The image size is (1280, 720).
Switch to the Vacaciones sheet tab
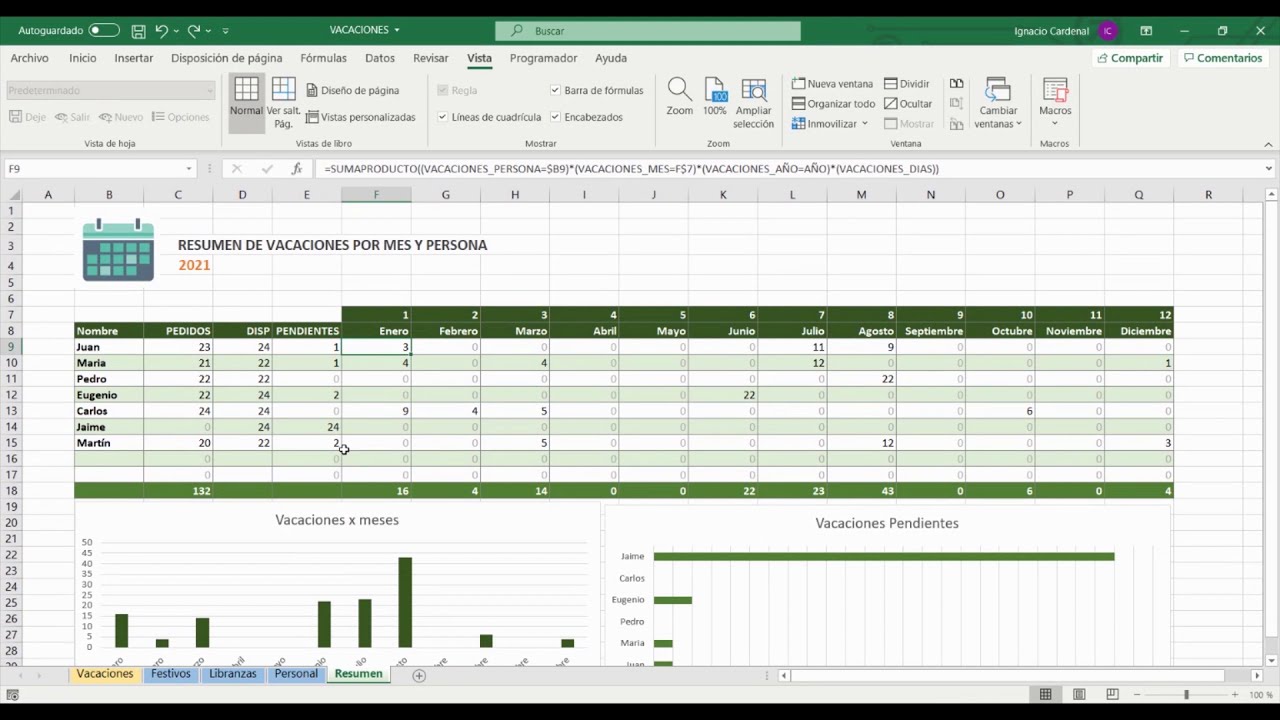click(x=105, y=674)
